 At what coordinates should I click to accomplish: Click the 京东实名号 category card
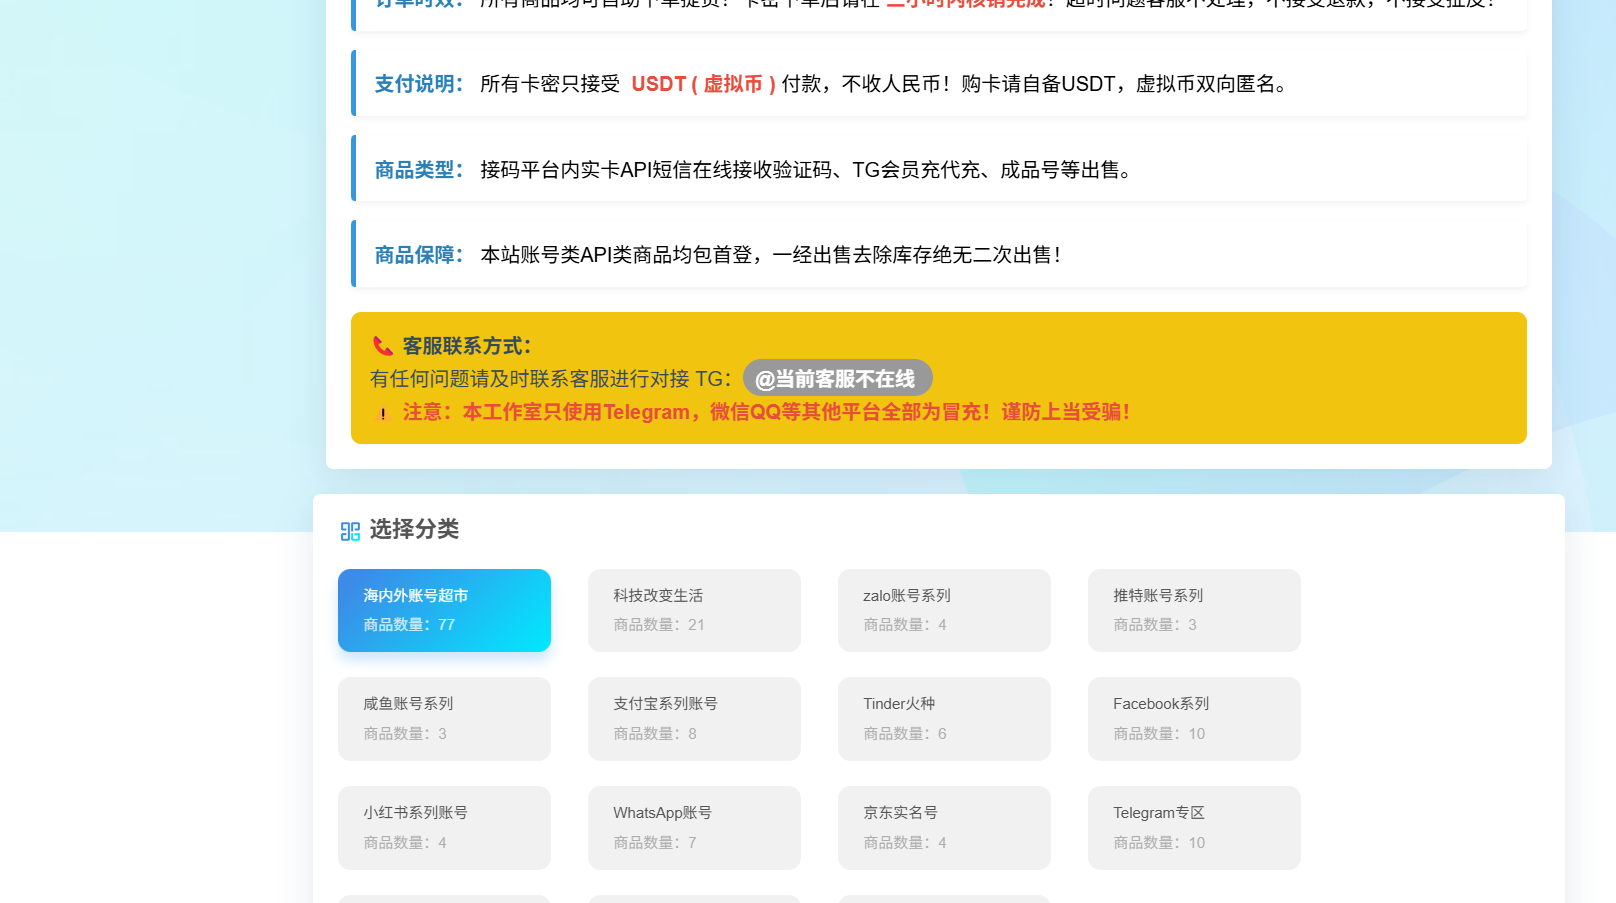click(944, 828)
